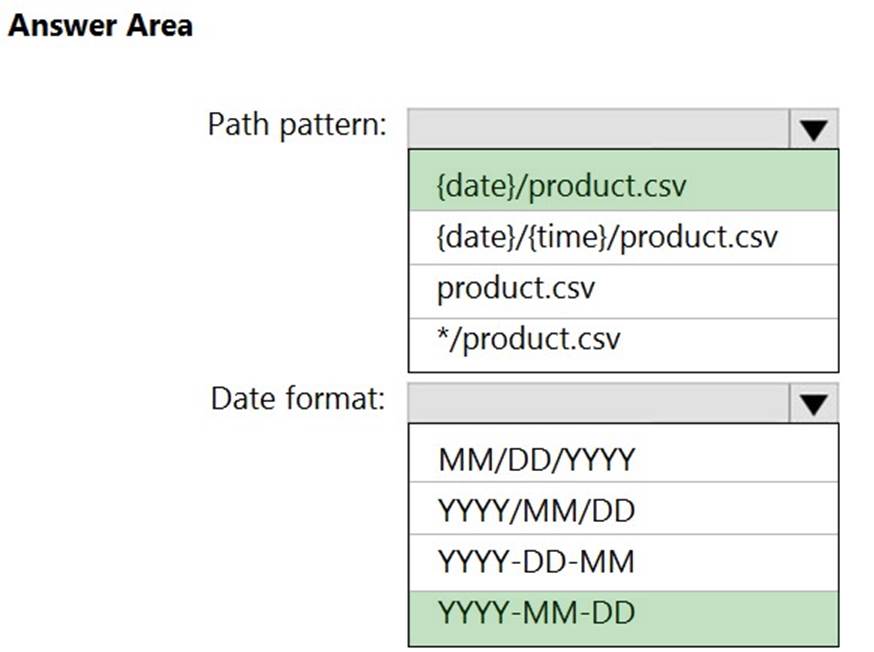Click the Date format combo box field
The image size is (874, 652).
[599, 403]
